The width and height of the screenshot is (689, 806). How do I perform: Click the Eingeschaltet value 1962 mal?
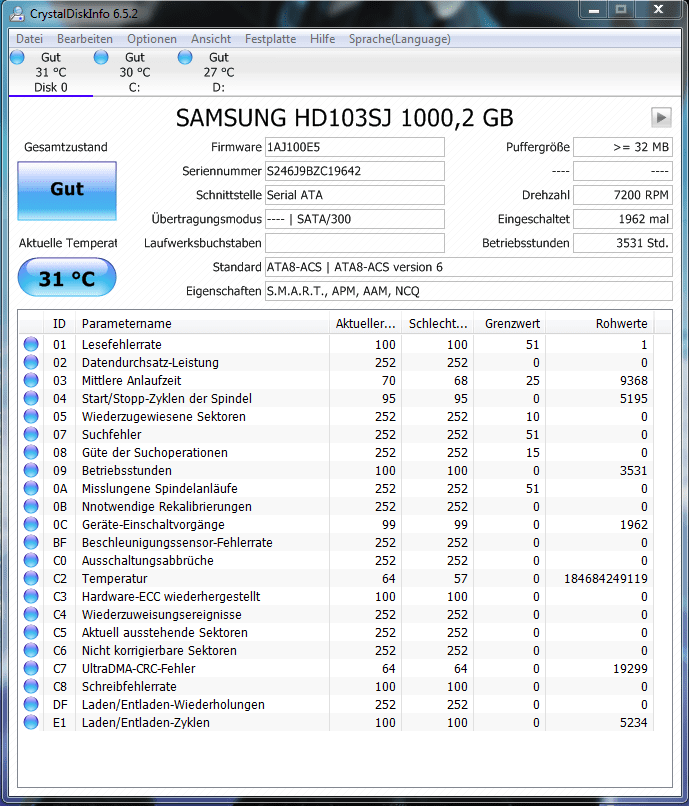tap(623, 219)
